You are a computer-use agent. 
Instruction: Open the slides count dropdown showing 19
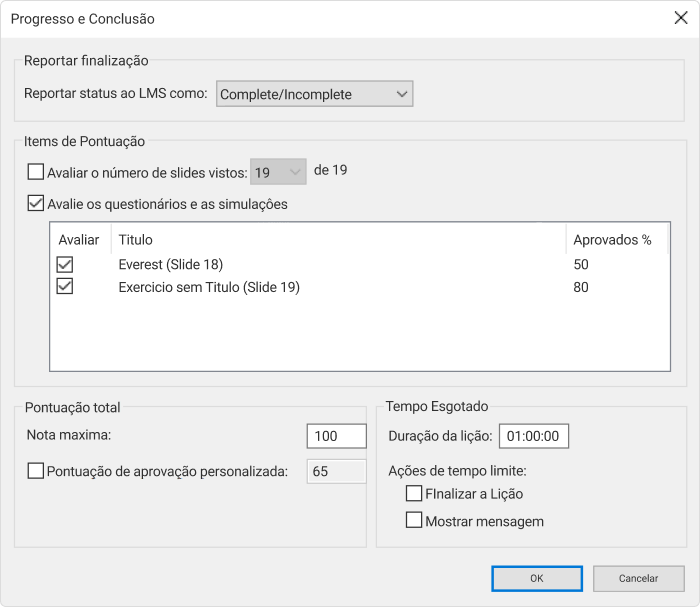pos(278,172)
